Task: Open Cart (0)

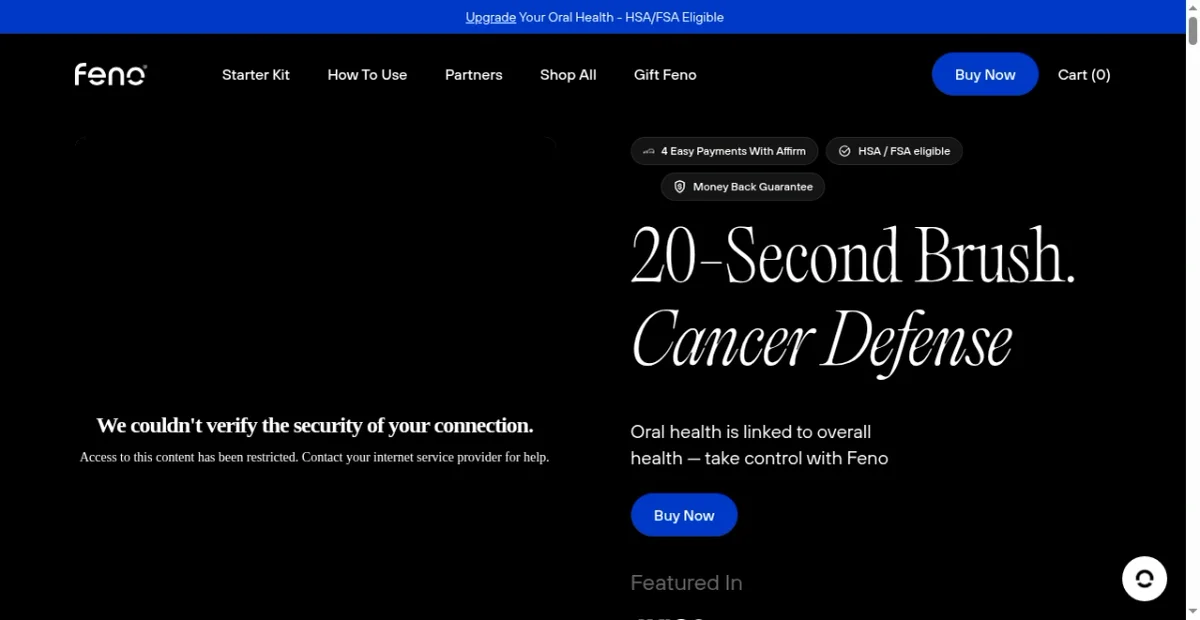Action: [1084, 75]
